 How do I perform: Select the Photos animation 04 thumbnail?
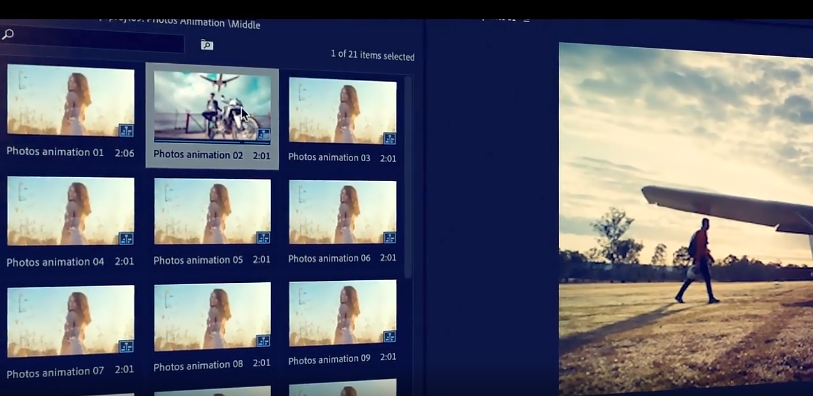point(71,211)
